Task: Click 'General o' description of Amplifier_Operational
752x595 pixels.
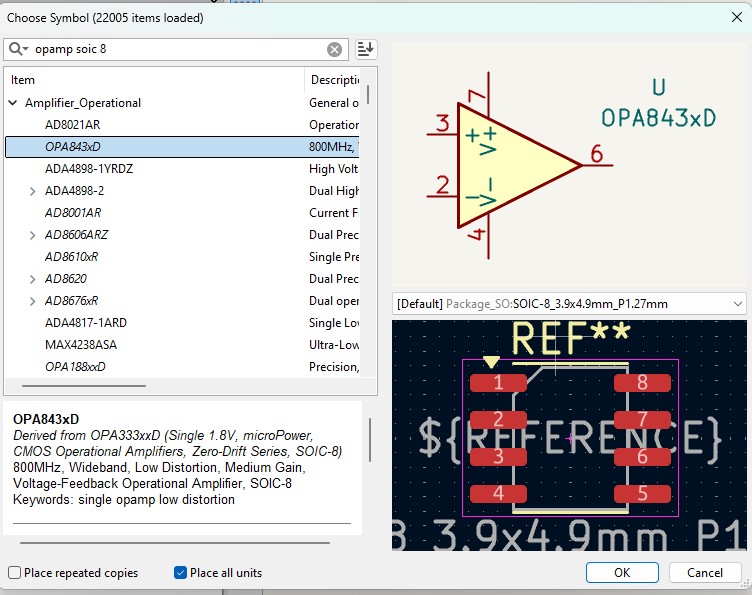Action: pyautogui.click(x=334, y=103)
